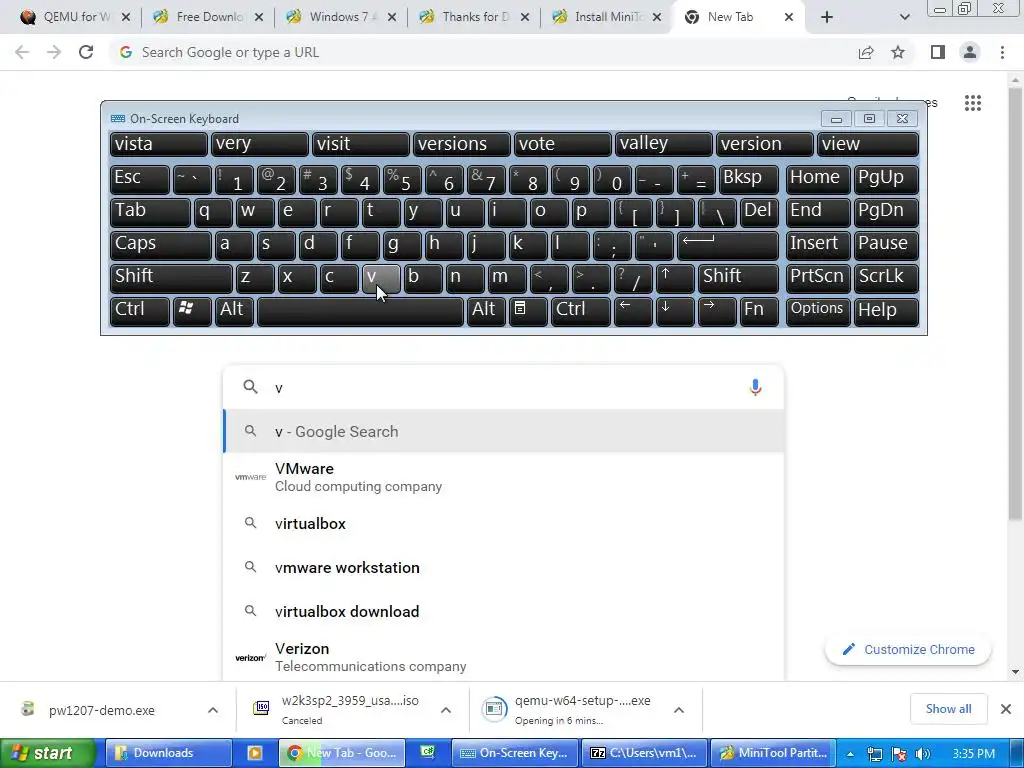Viewport: 1024px width, 768px height.
Task: Start voice search with microphone icon
Action: click(x=755, y=387)
